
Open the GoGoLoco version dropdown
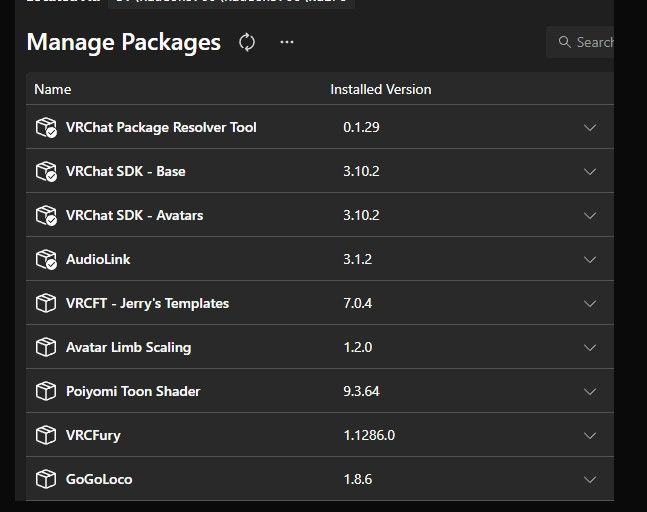pos(590,479)
